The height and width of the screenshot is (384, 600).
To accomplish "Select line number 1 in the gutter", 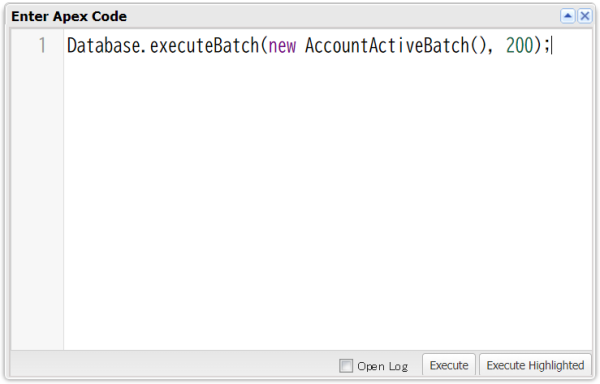I will 42,46.
